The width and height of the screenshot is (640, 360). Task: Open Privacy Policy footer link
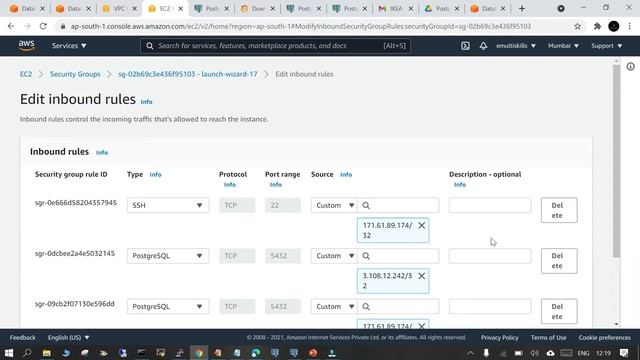click(500, 338)
